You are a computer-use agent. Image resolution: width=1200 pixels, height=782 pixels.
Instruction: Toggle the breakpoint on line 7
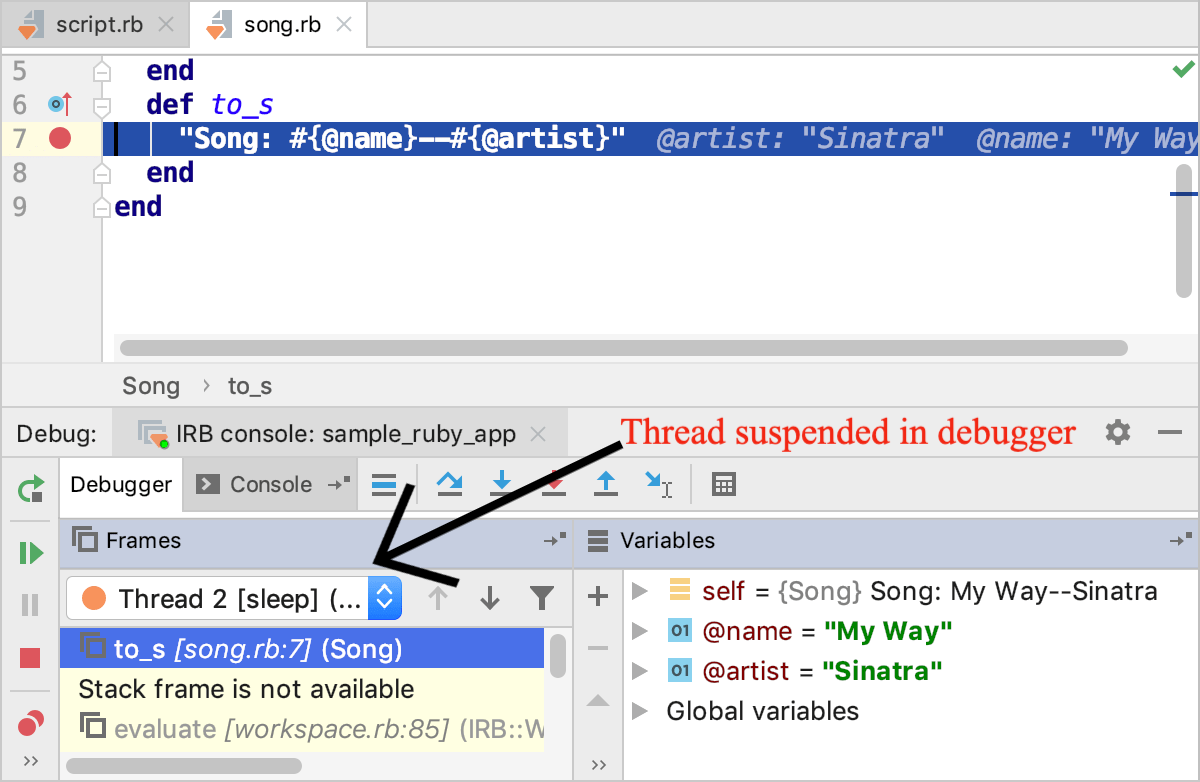point(60,138)
